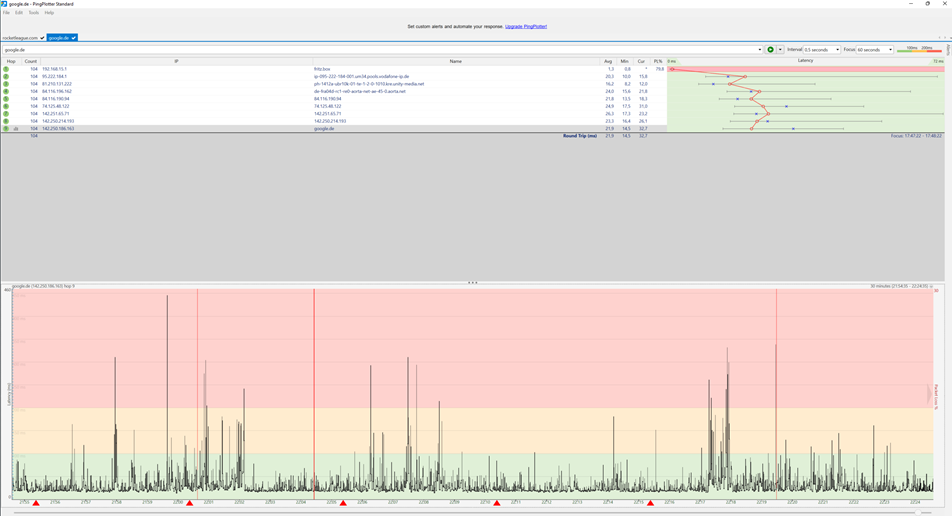The width and height of the screenshot is (952, 516).
Task: Click the 100ms 200ms latency color scale
Action: tap(919, 49)
